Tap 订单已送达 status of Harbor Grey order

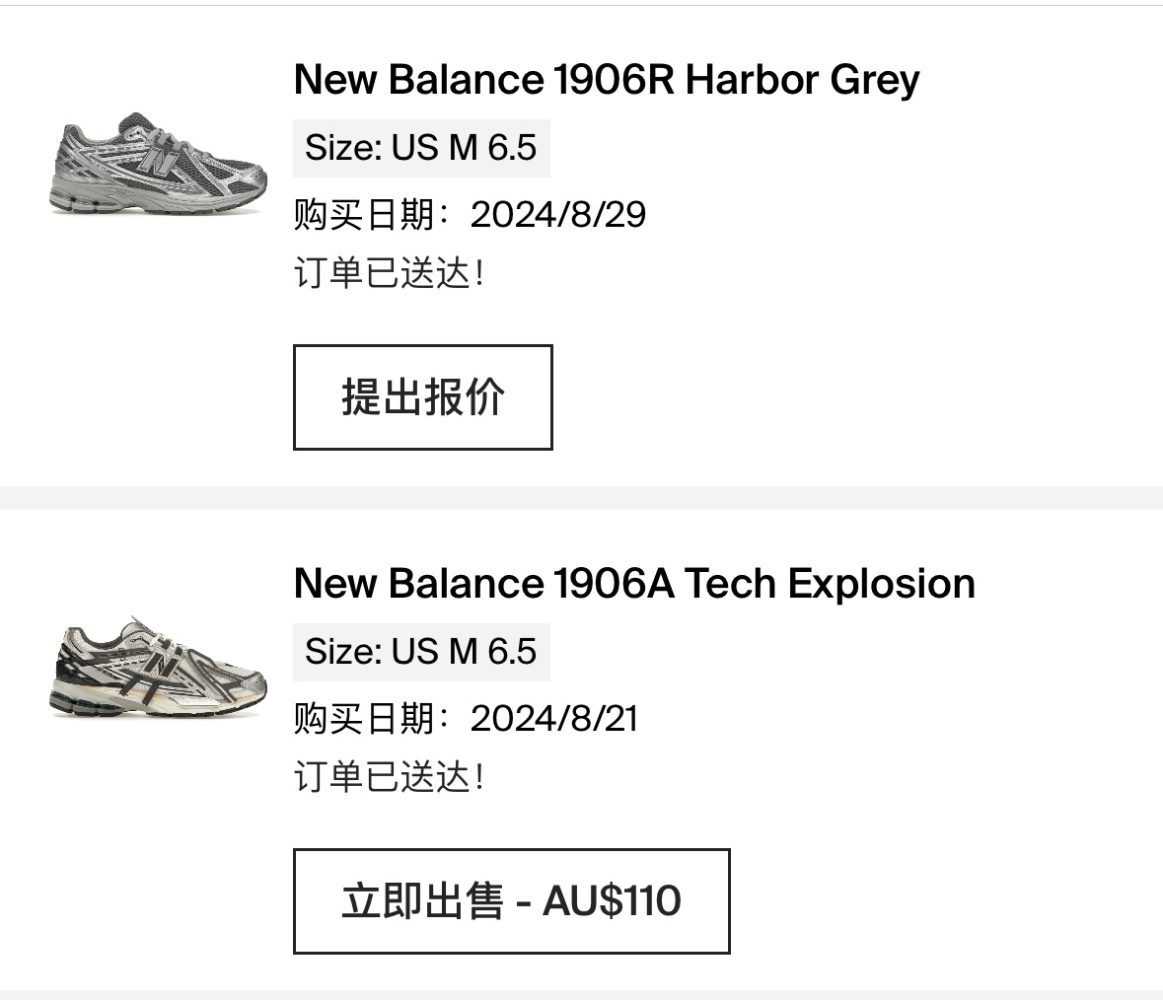[389, 273]
